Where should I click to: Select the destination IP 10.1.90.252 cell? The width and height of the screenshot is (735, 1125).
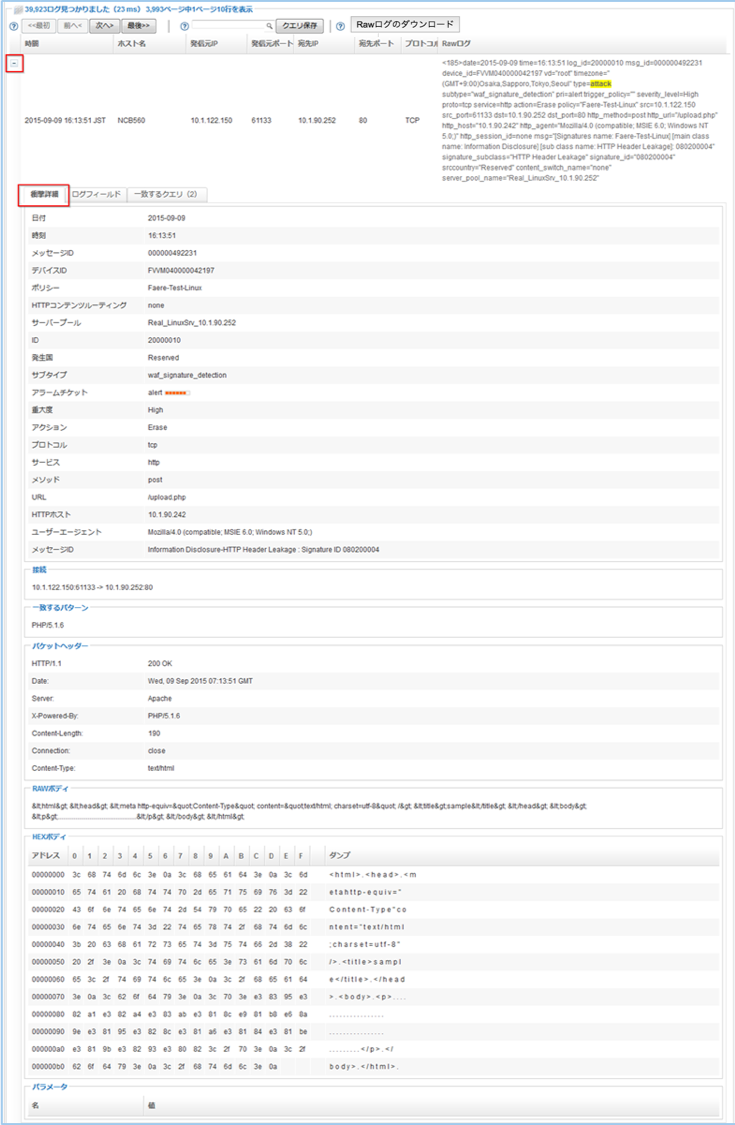coord(317,121)
